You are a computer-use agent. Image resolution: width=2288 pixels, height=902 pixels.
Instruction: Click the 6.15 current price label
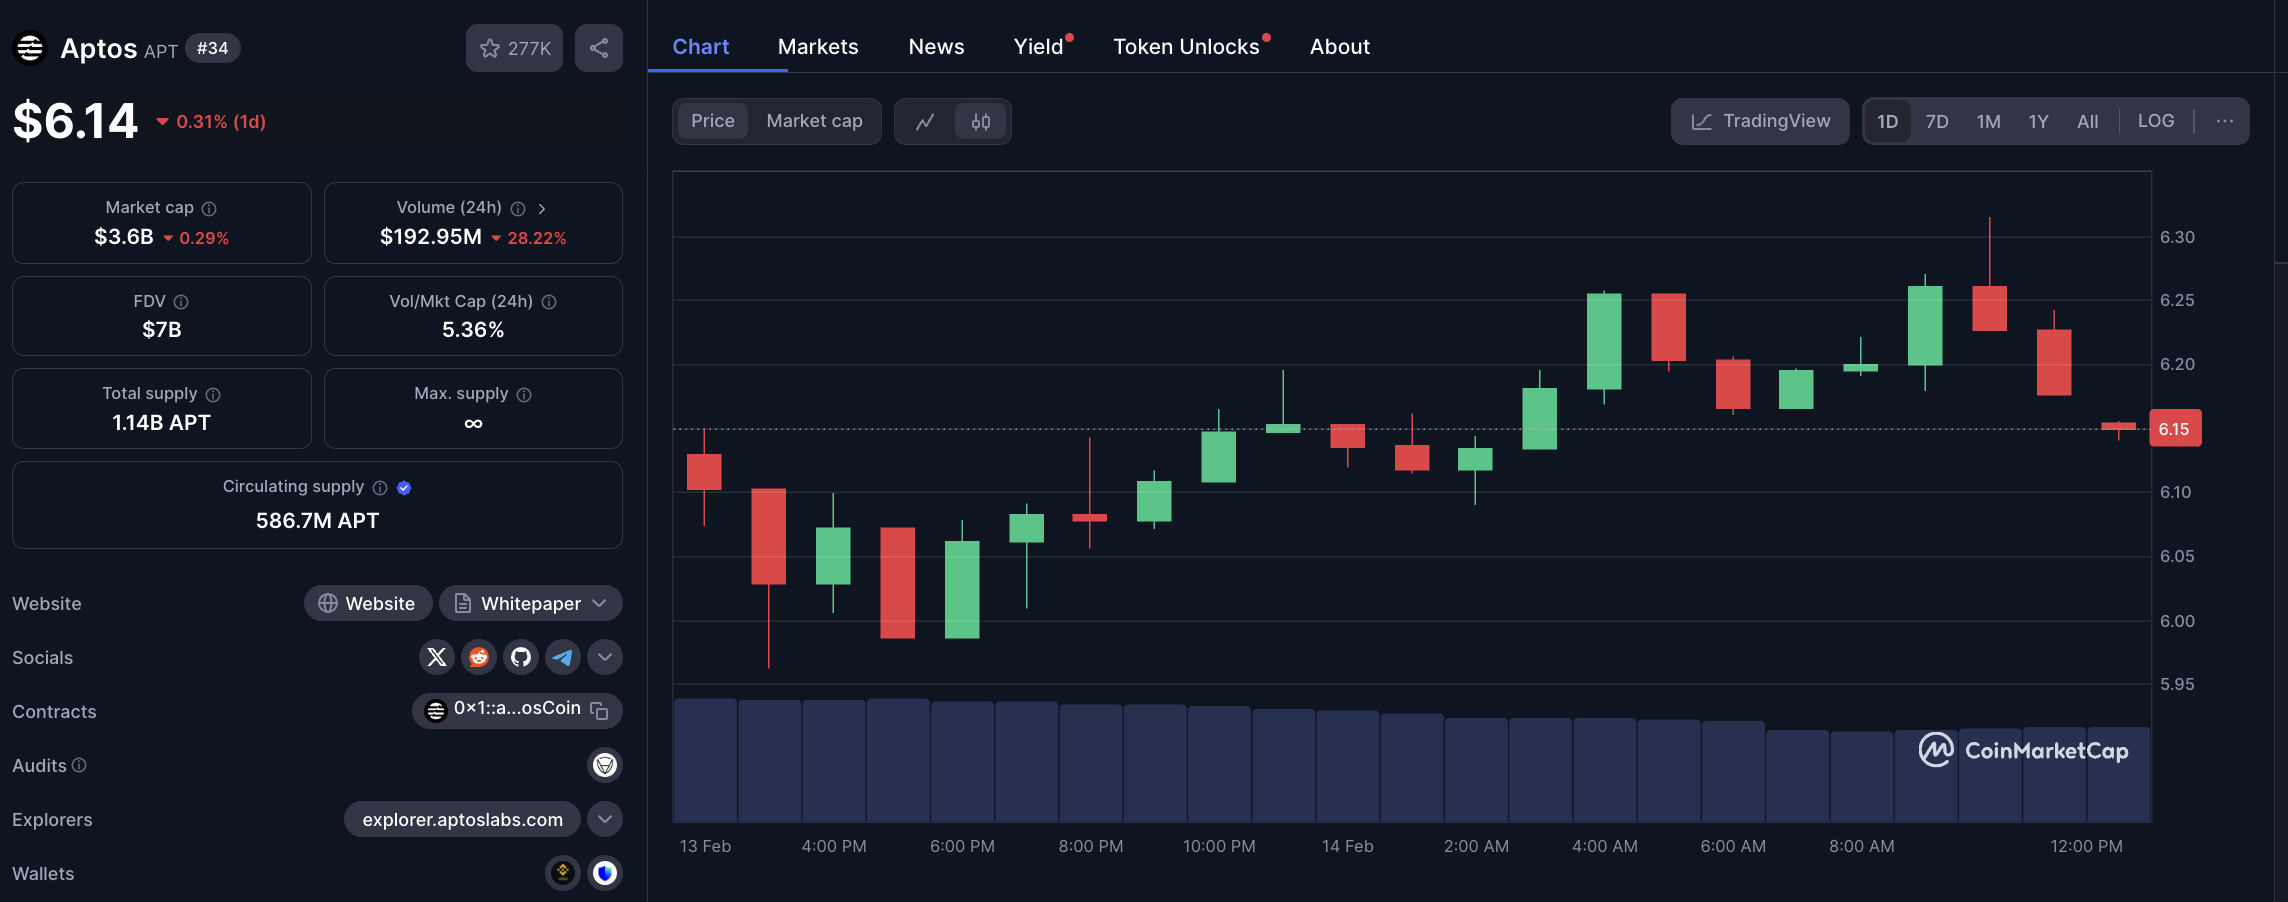[2175, 429]
